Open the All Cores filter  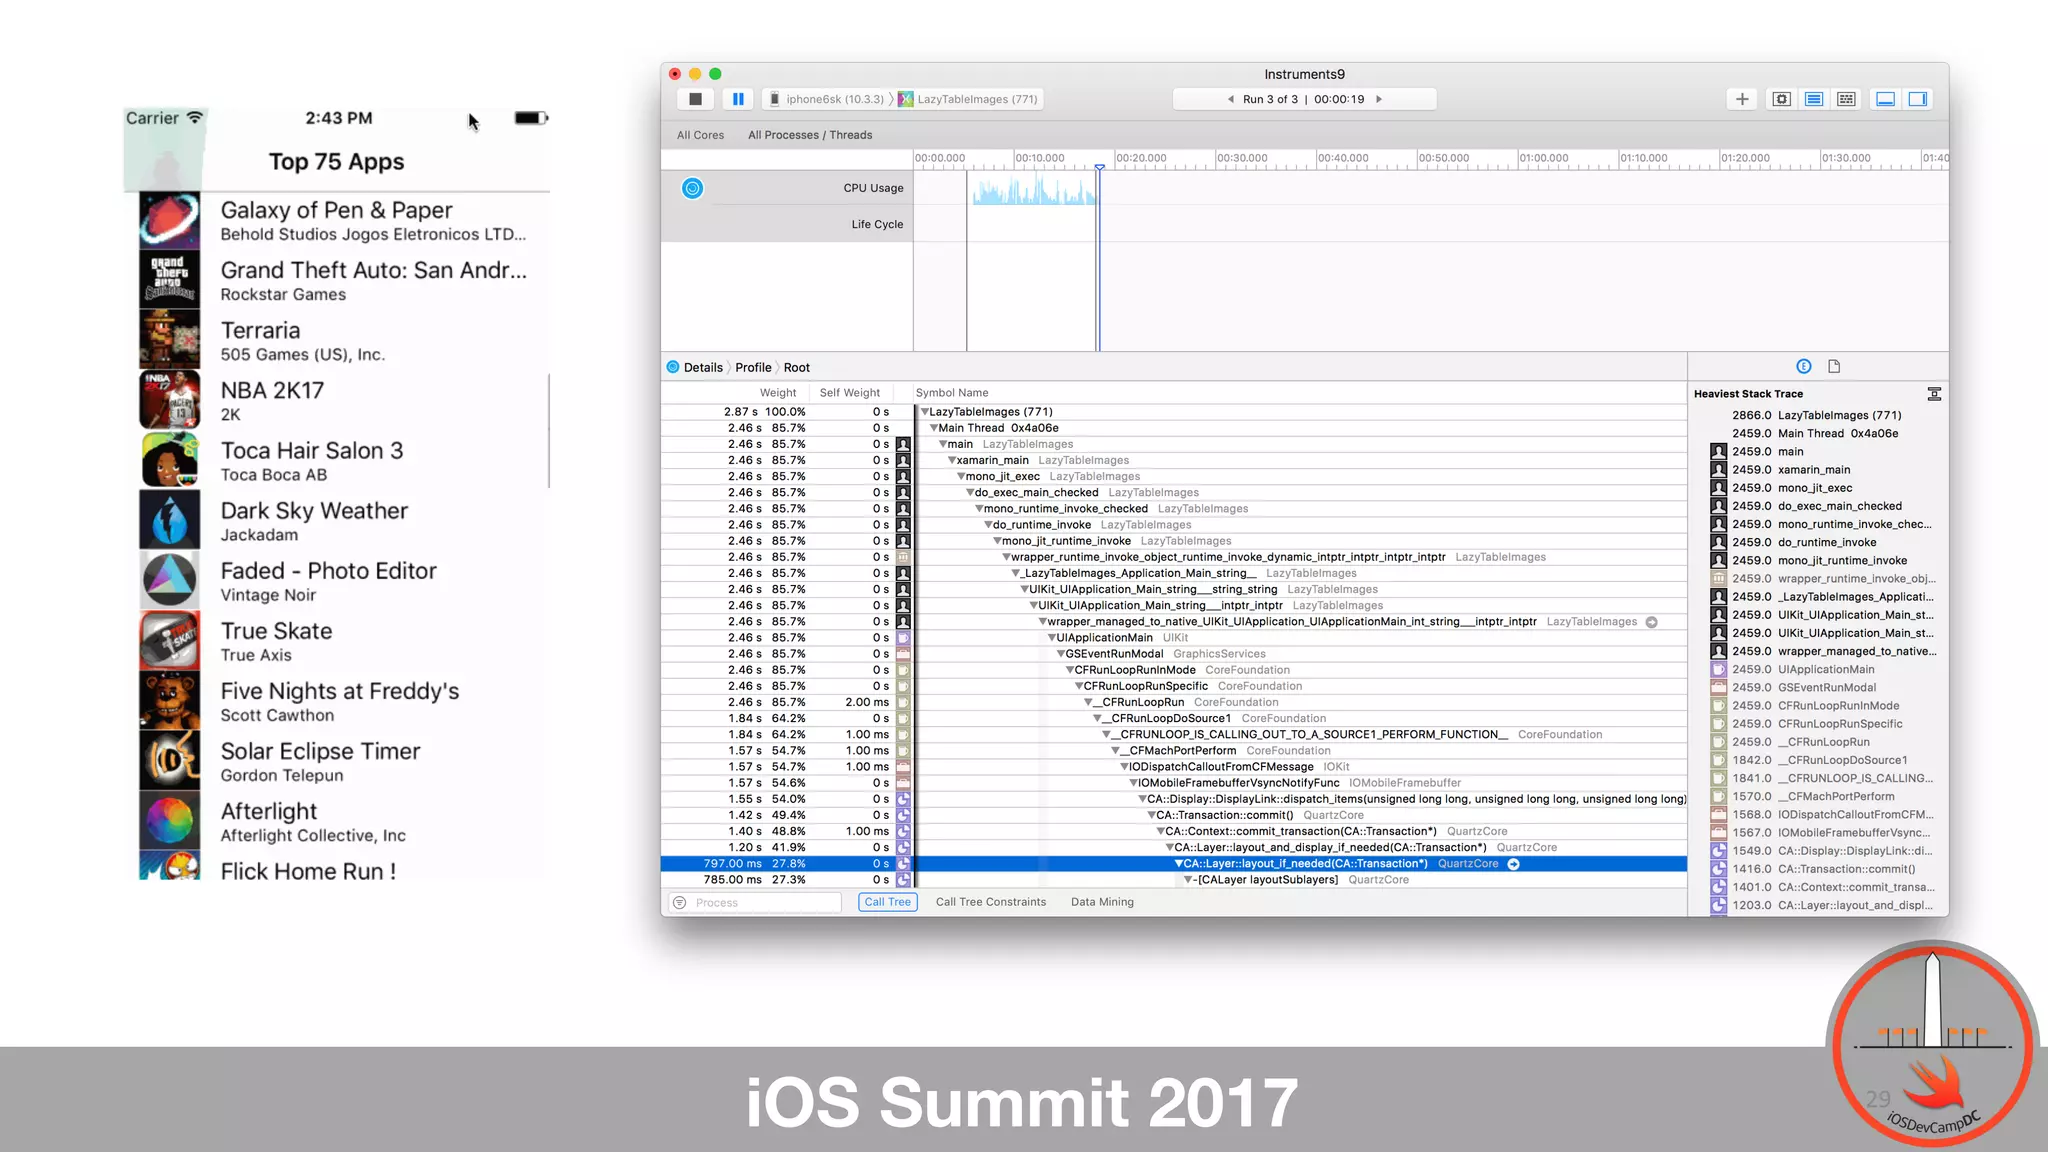(700, 135)
